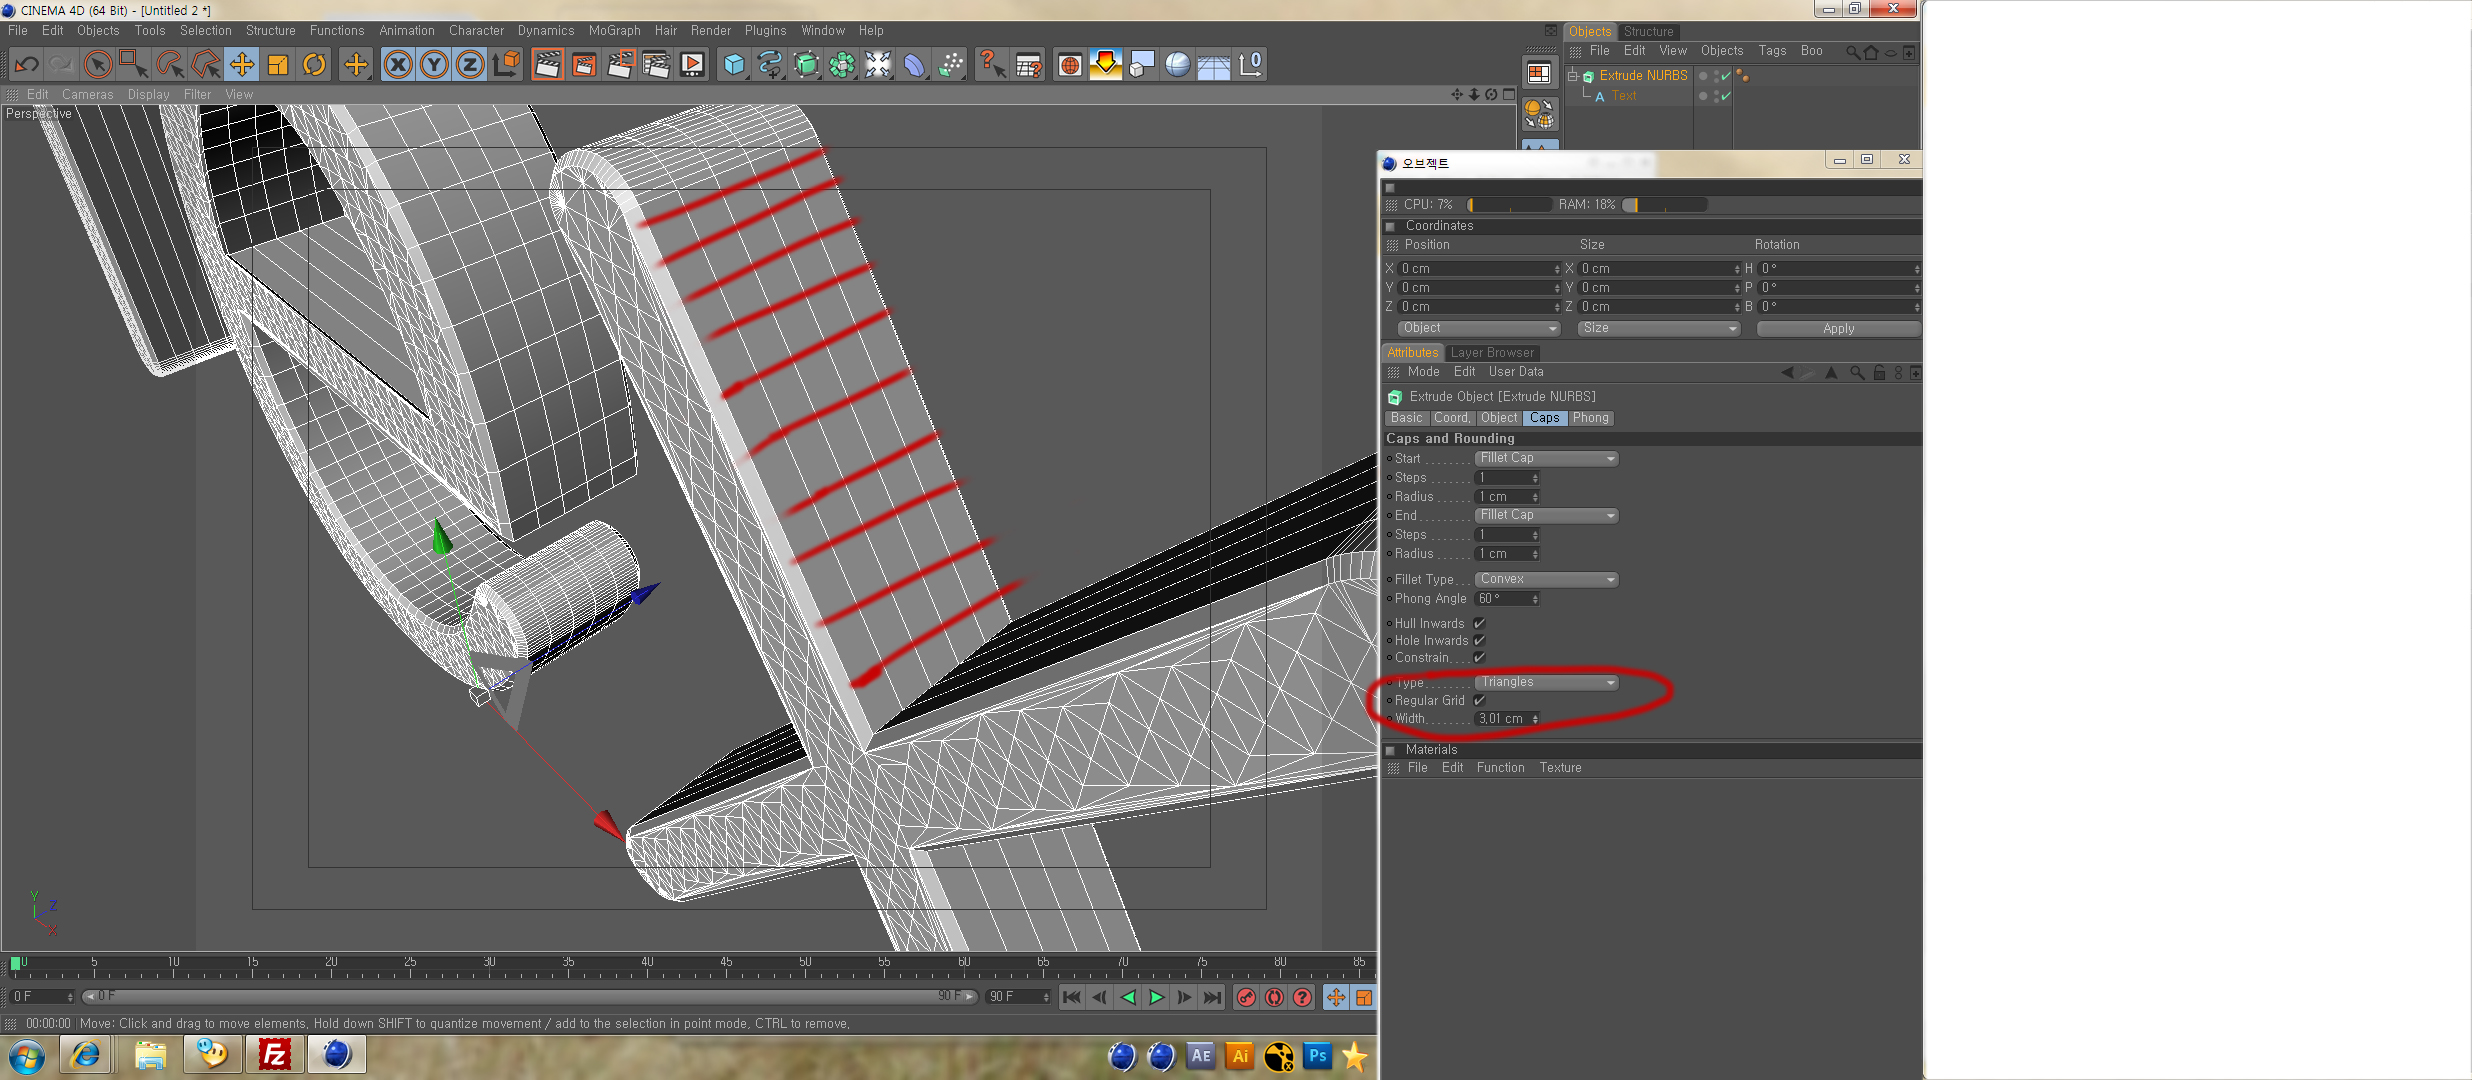
Task: Open the deformer objects icon
Action: pyautogui.click(x=914, y=65)
